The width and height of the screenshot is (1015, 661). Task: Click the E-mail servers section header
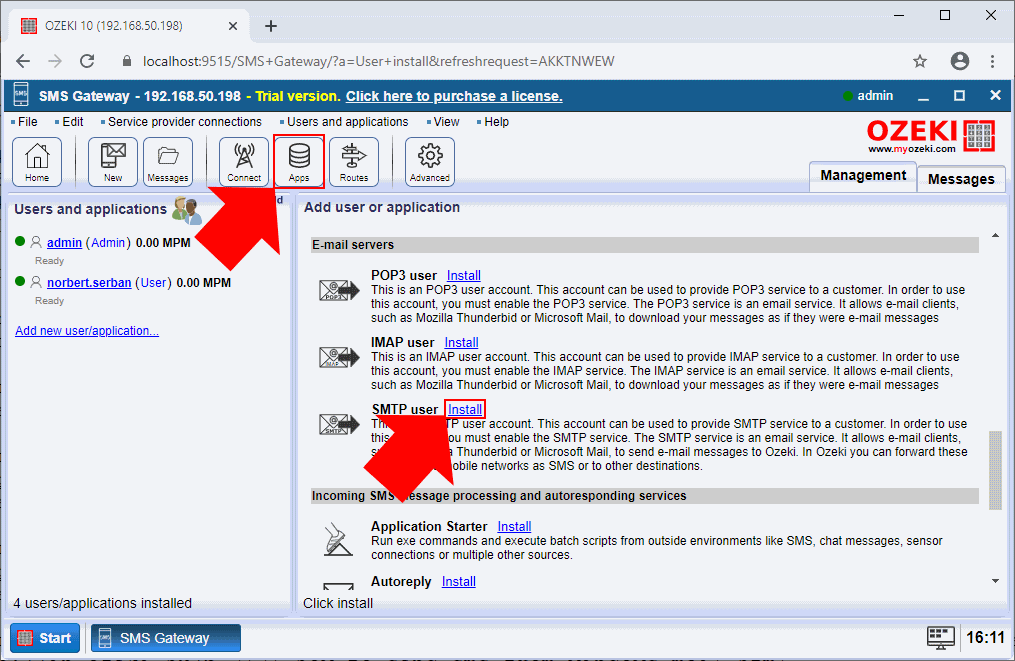[645, 245]
